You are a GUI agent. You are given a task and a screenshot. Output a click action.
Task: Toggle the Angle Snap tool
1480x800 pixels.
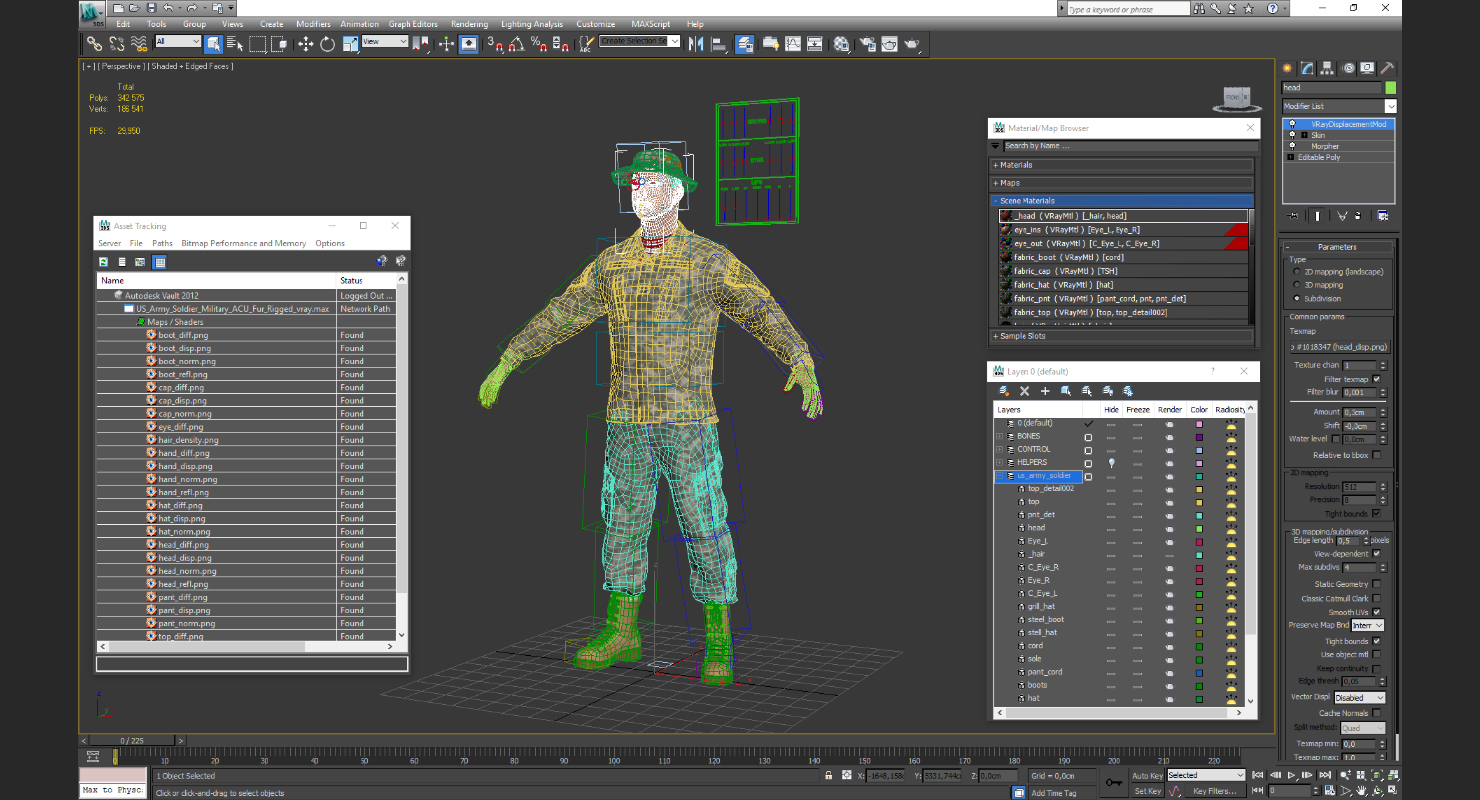(516, 44)
